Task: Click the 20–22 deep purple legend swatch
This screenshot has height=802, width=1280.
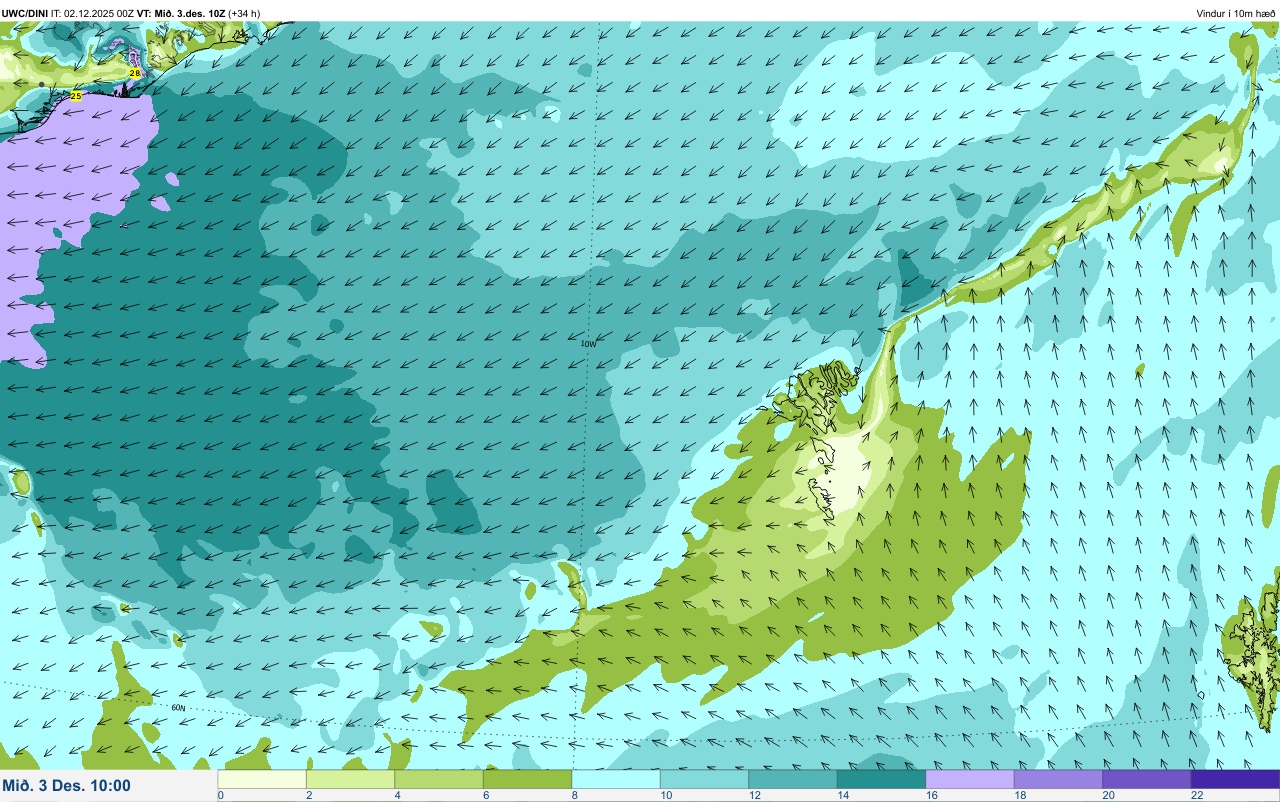Action: (1147, 779)
